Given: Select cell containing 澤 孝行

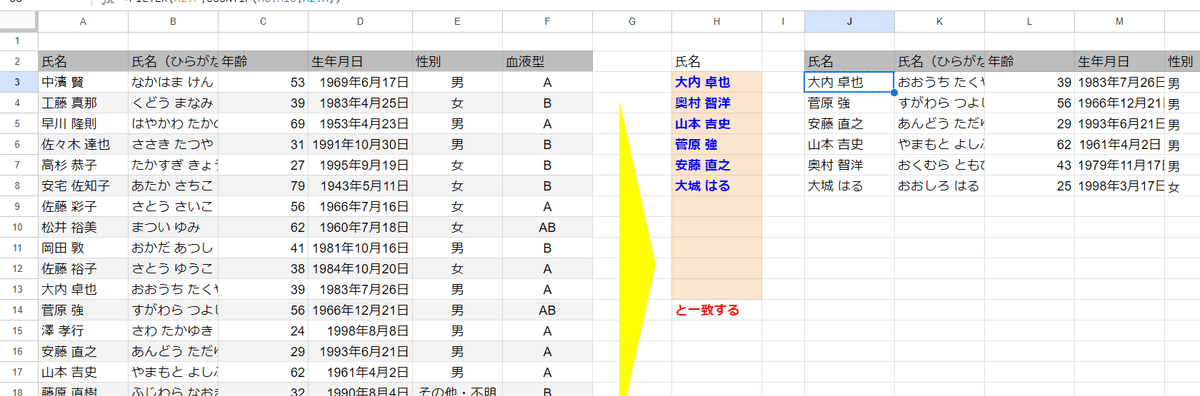Looking at the screenshot, I should click(x=82, y=330).
